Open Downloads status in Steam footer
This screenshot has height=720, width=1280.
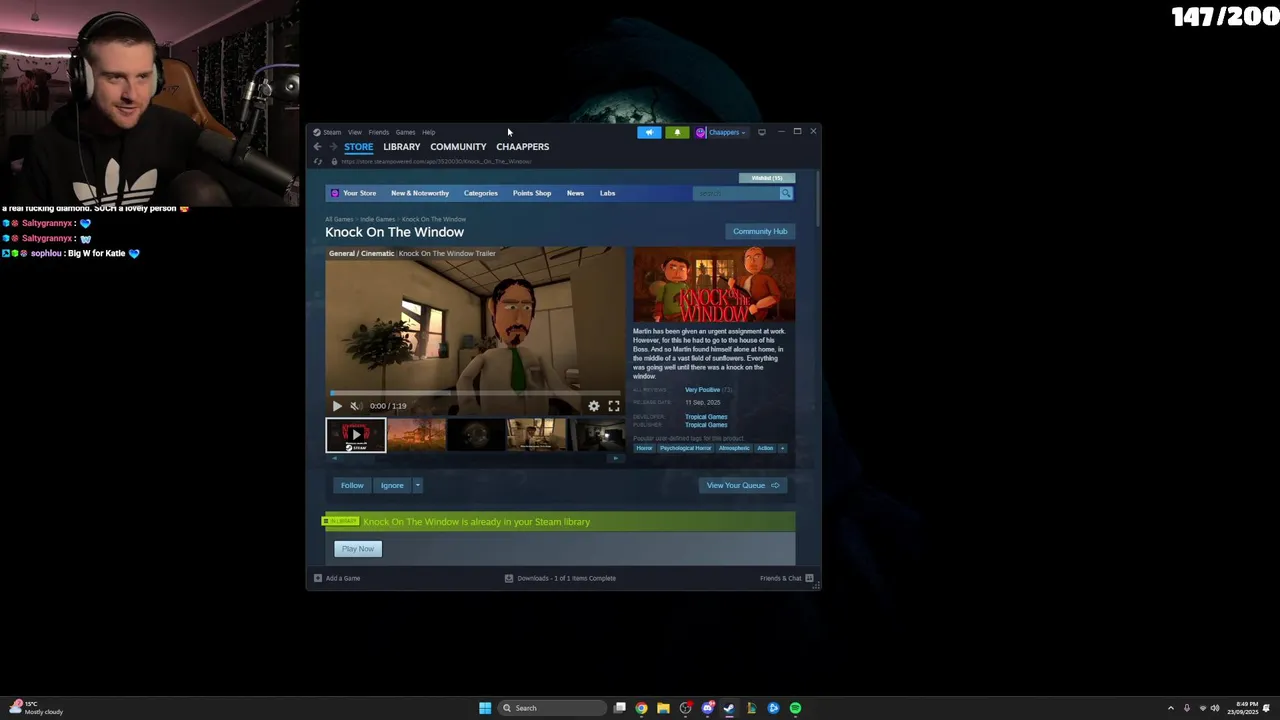coord(560,578)
